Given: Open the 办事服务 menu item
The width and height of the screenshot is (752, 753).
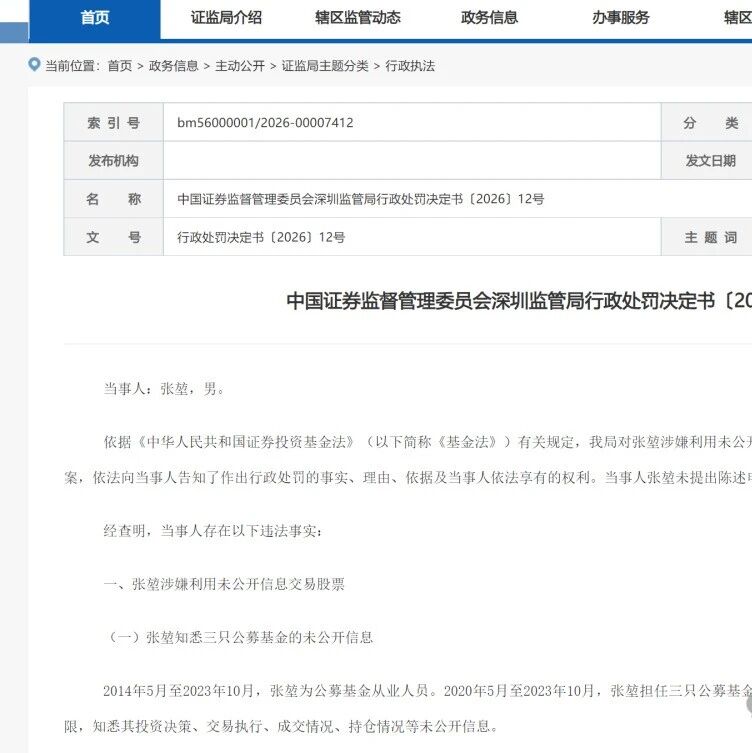Looking at the screenshot, I should (x=620, y=18).
